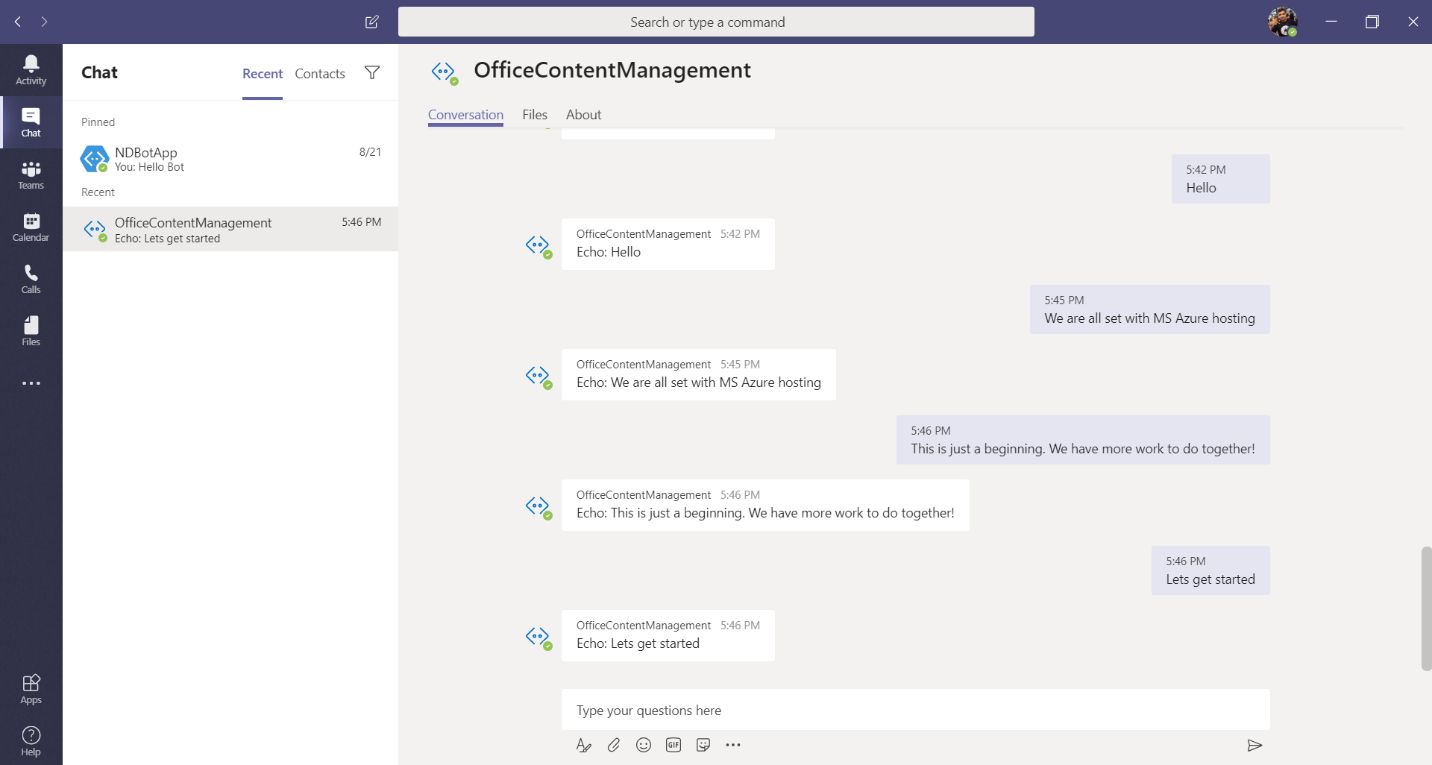Image resolution: width=1432 pixels, height=765 pixels.
Task: Open the GIF picker
Action: tap(674, 745)
